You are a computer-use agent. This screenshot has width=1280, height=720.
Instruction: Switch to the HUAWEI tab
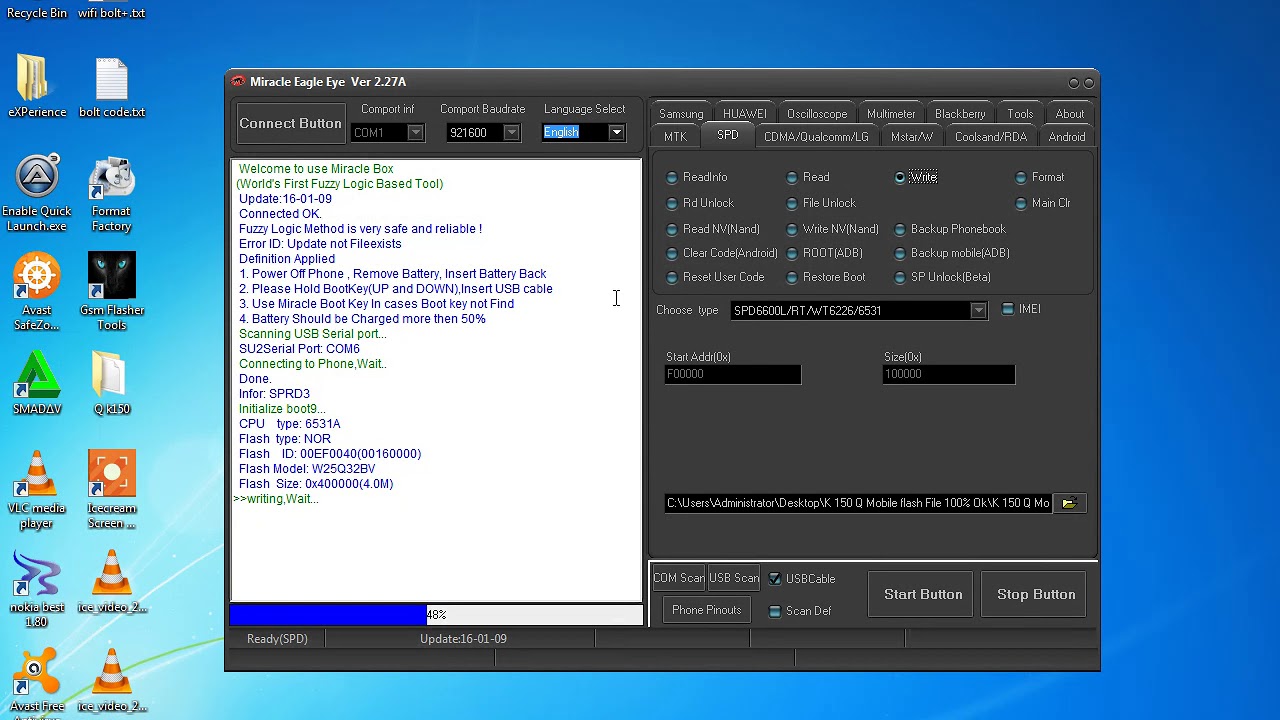click(745, 114)
